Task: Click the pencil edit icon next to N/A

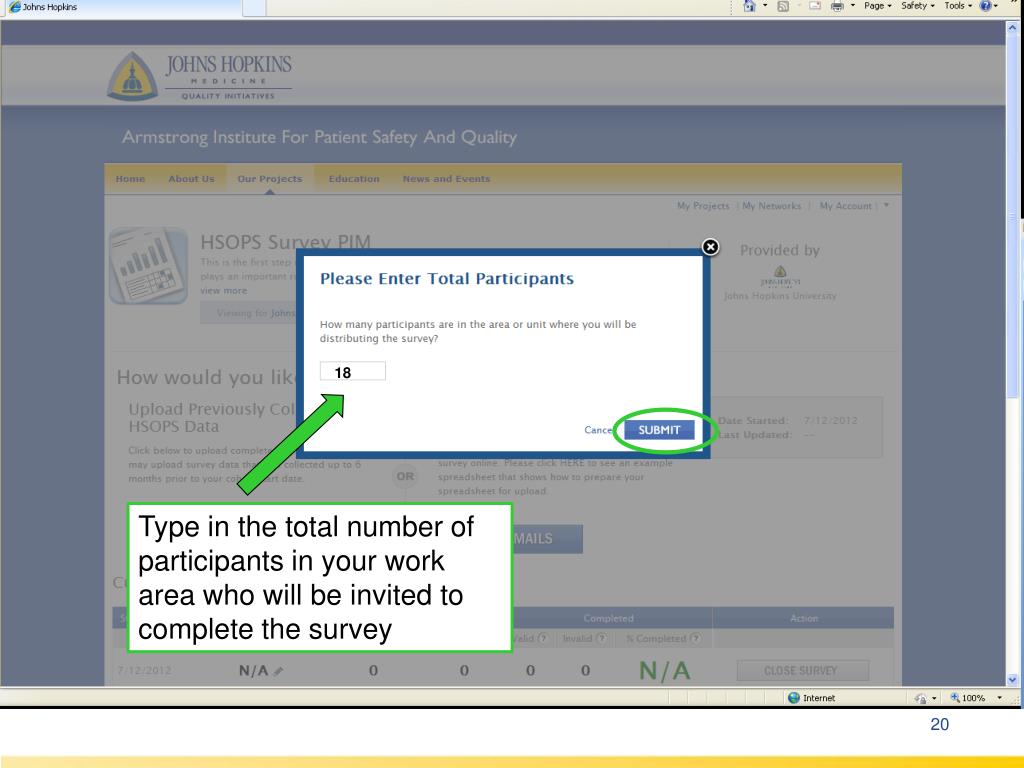Action: (279, 671)
